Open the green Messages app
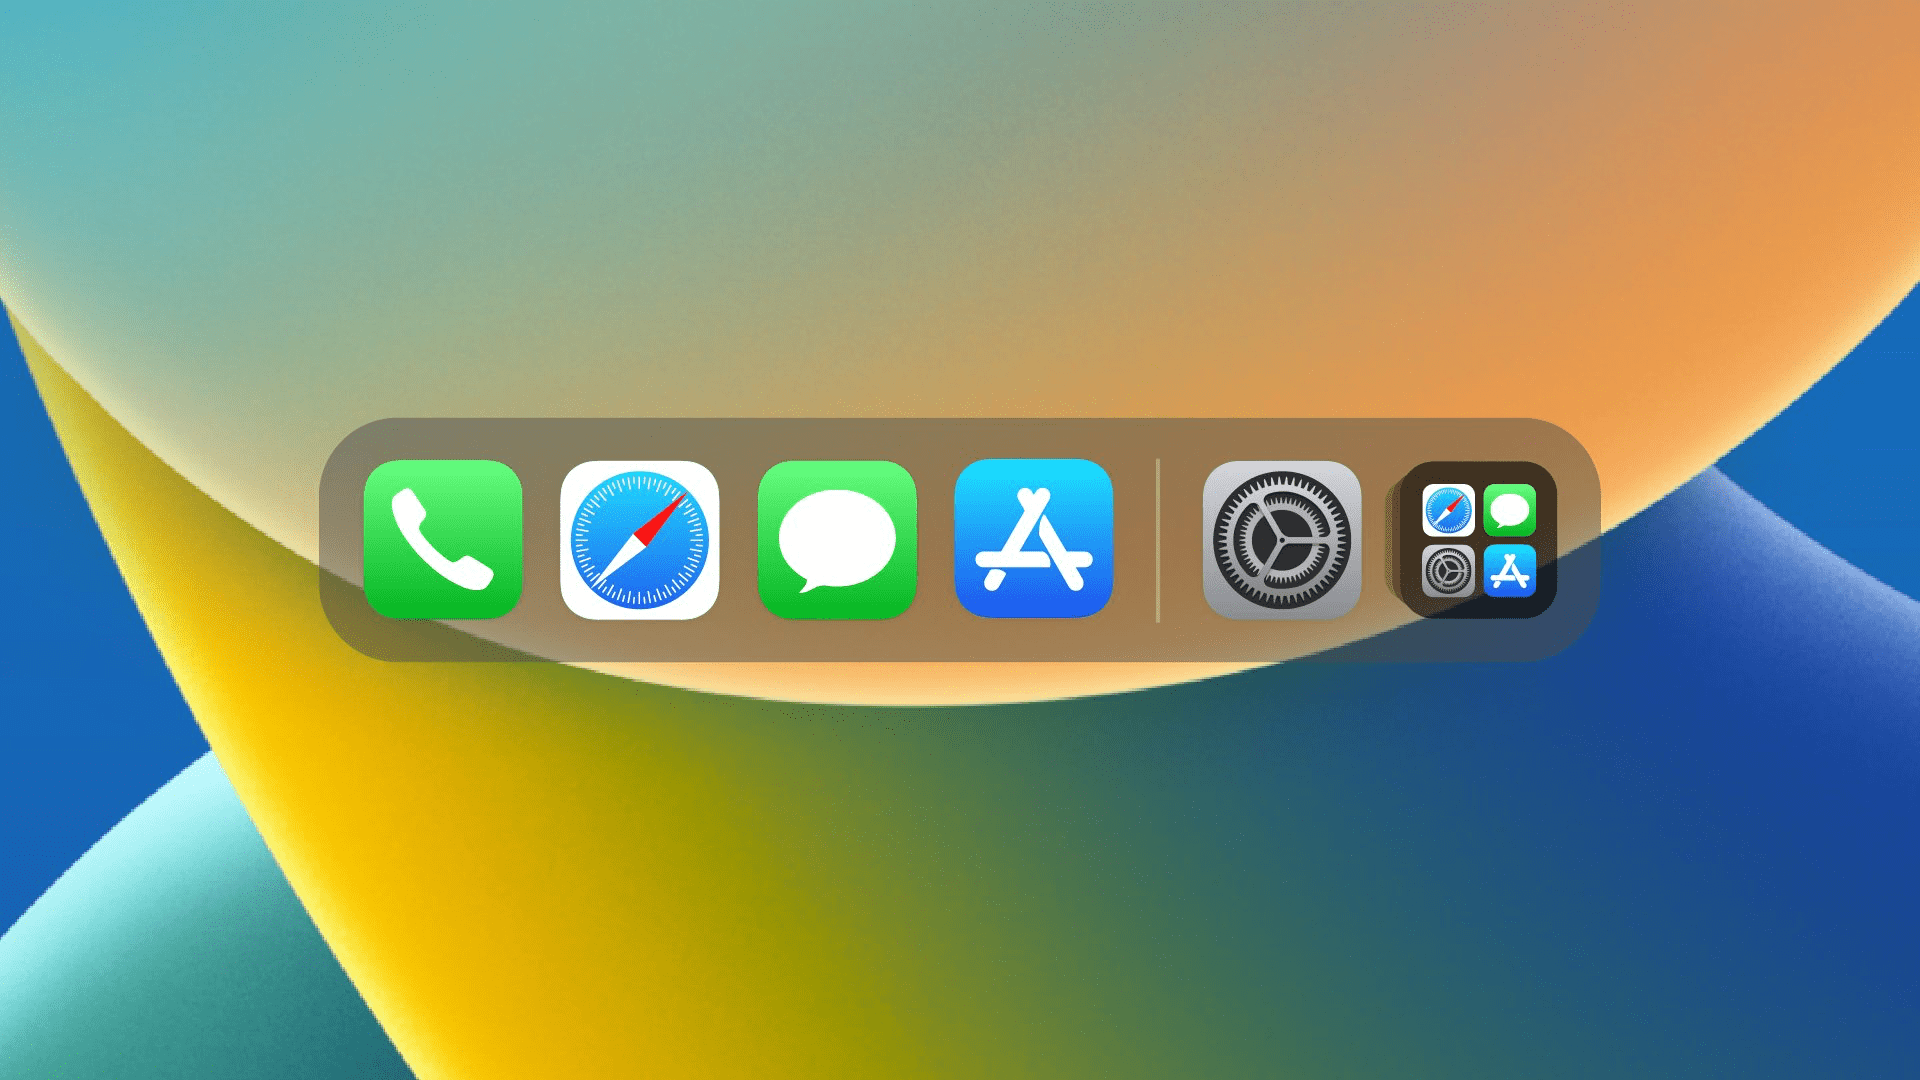 [x=837, y=539]
